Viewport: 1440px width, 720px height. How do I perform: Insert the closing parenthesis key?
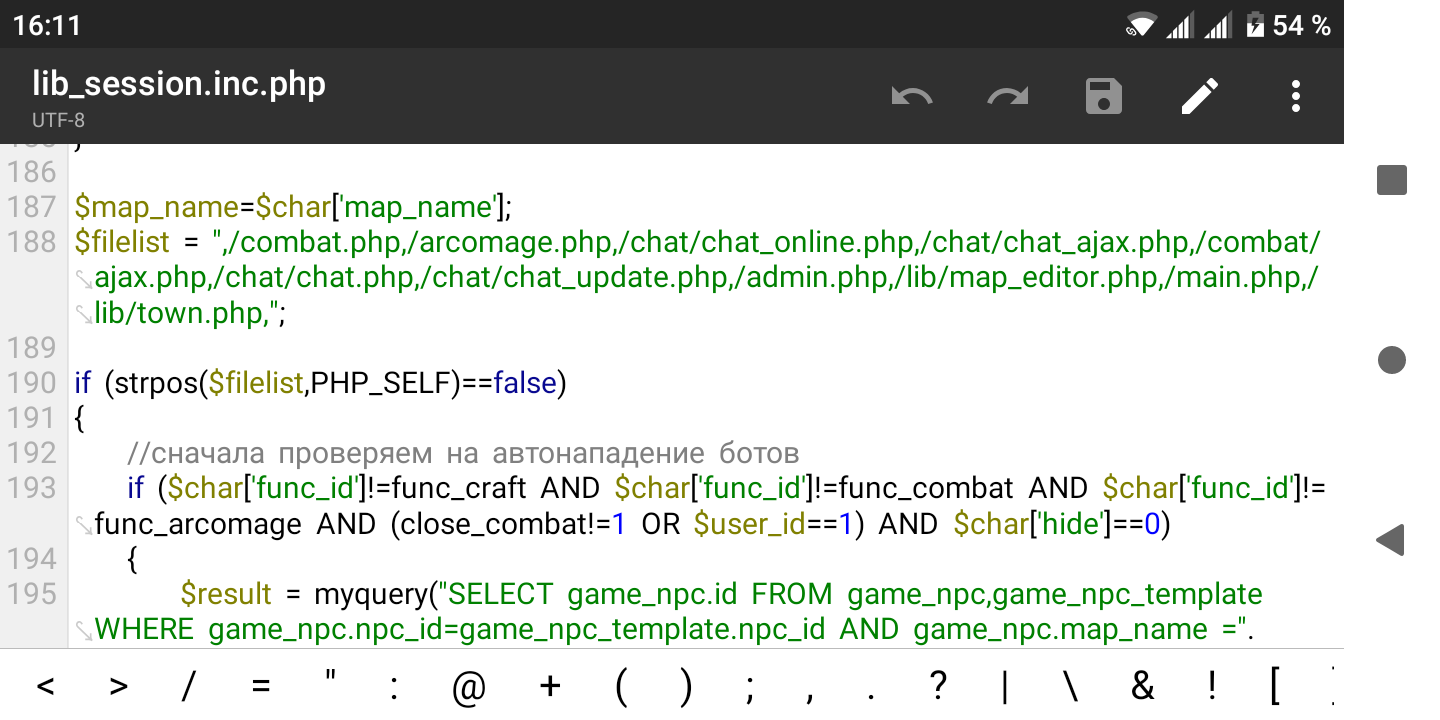685,686
